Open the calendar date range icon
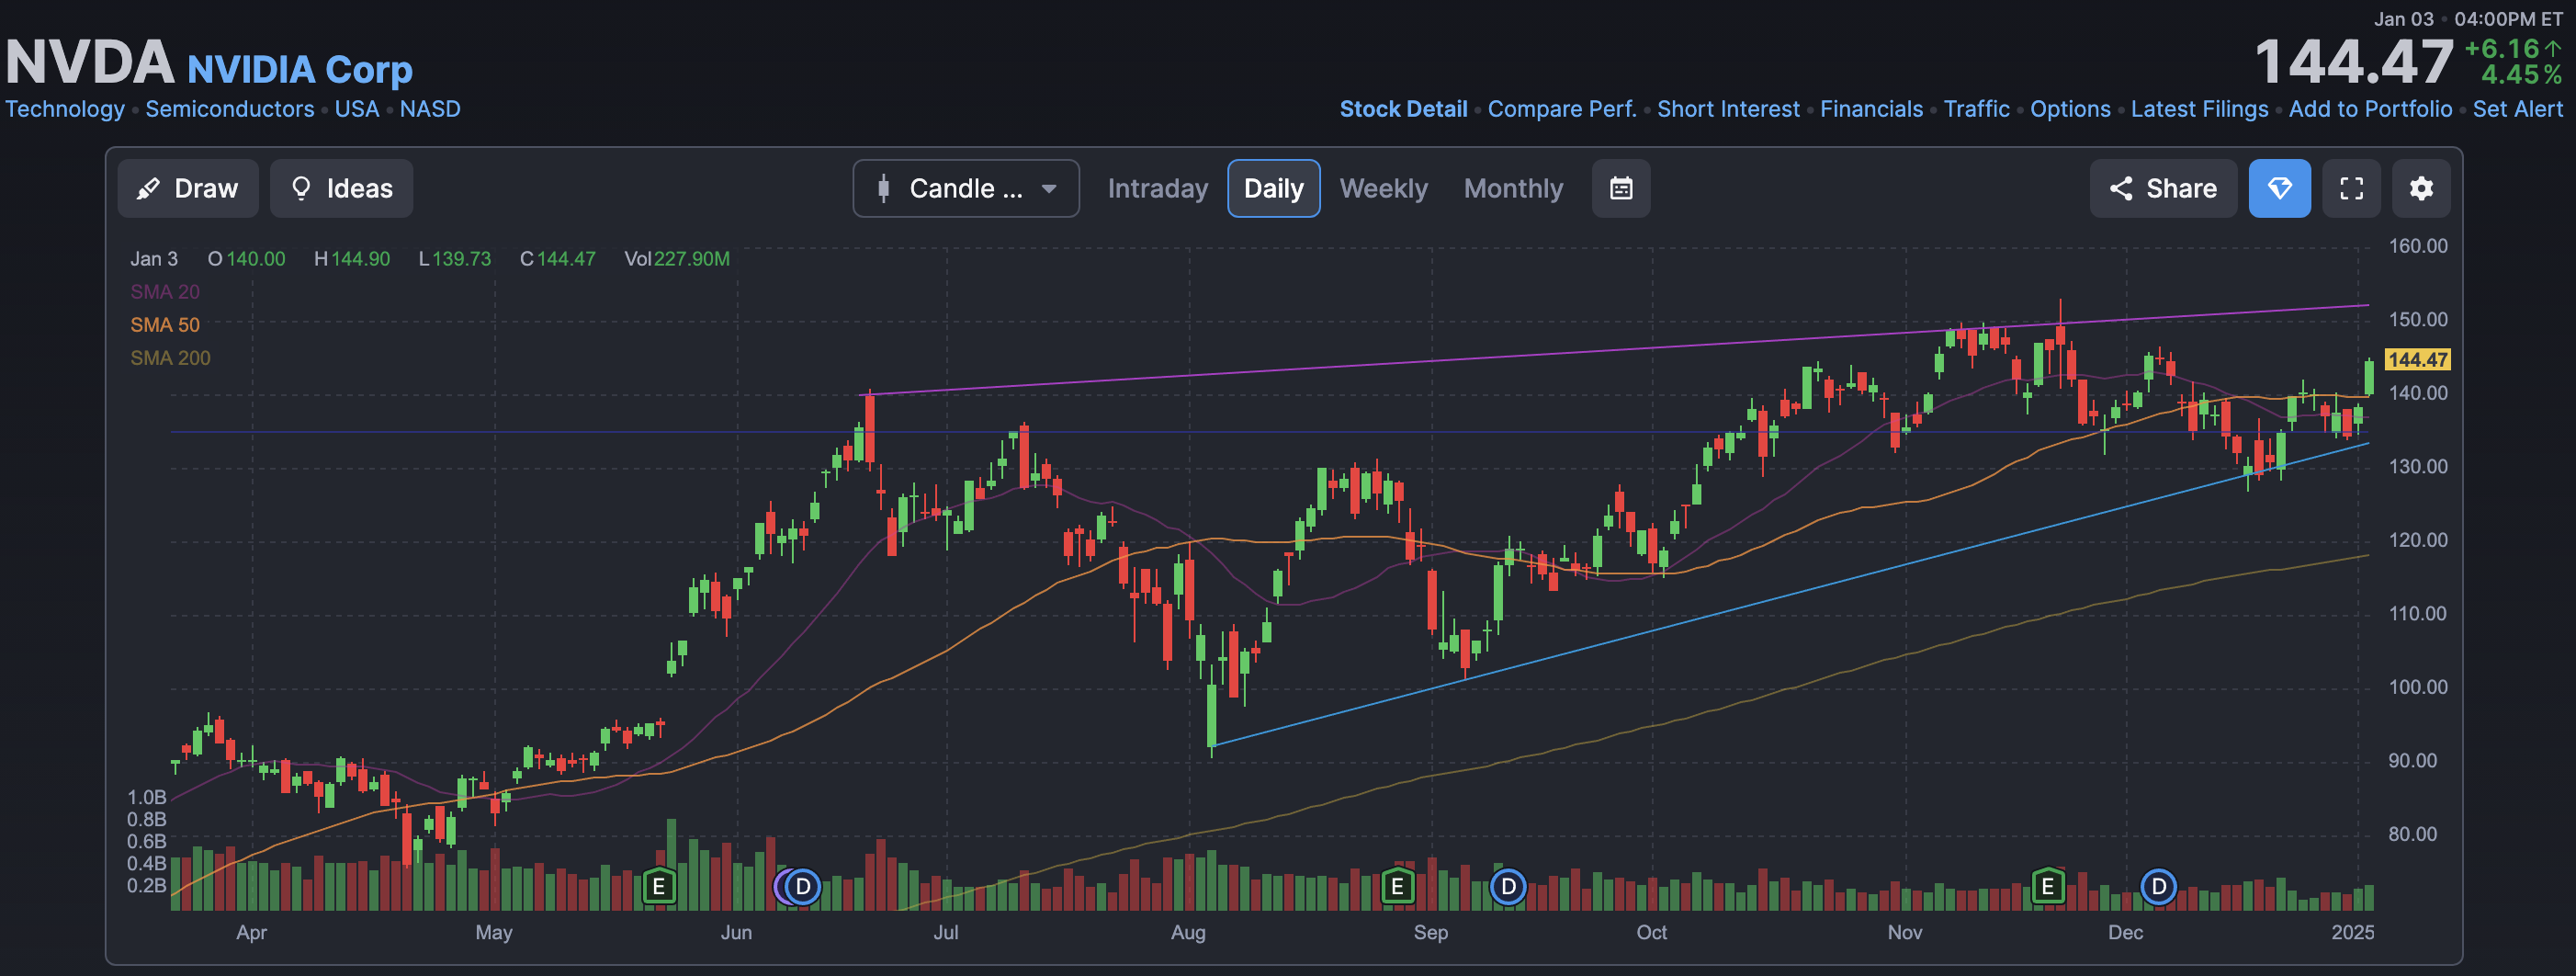 pos(1621,188)
